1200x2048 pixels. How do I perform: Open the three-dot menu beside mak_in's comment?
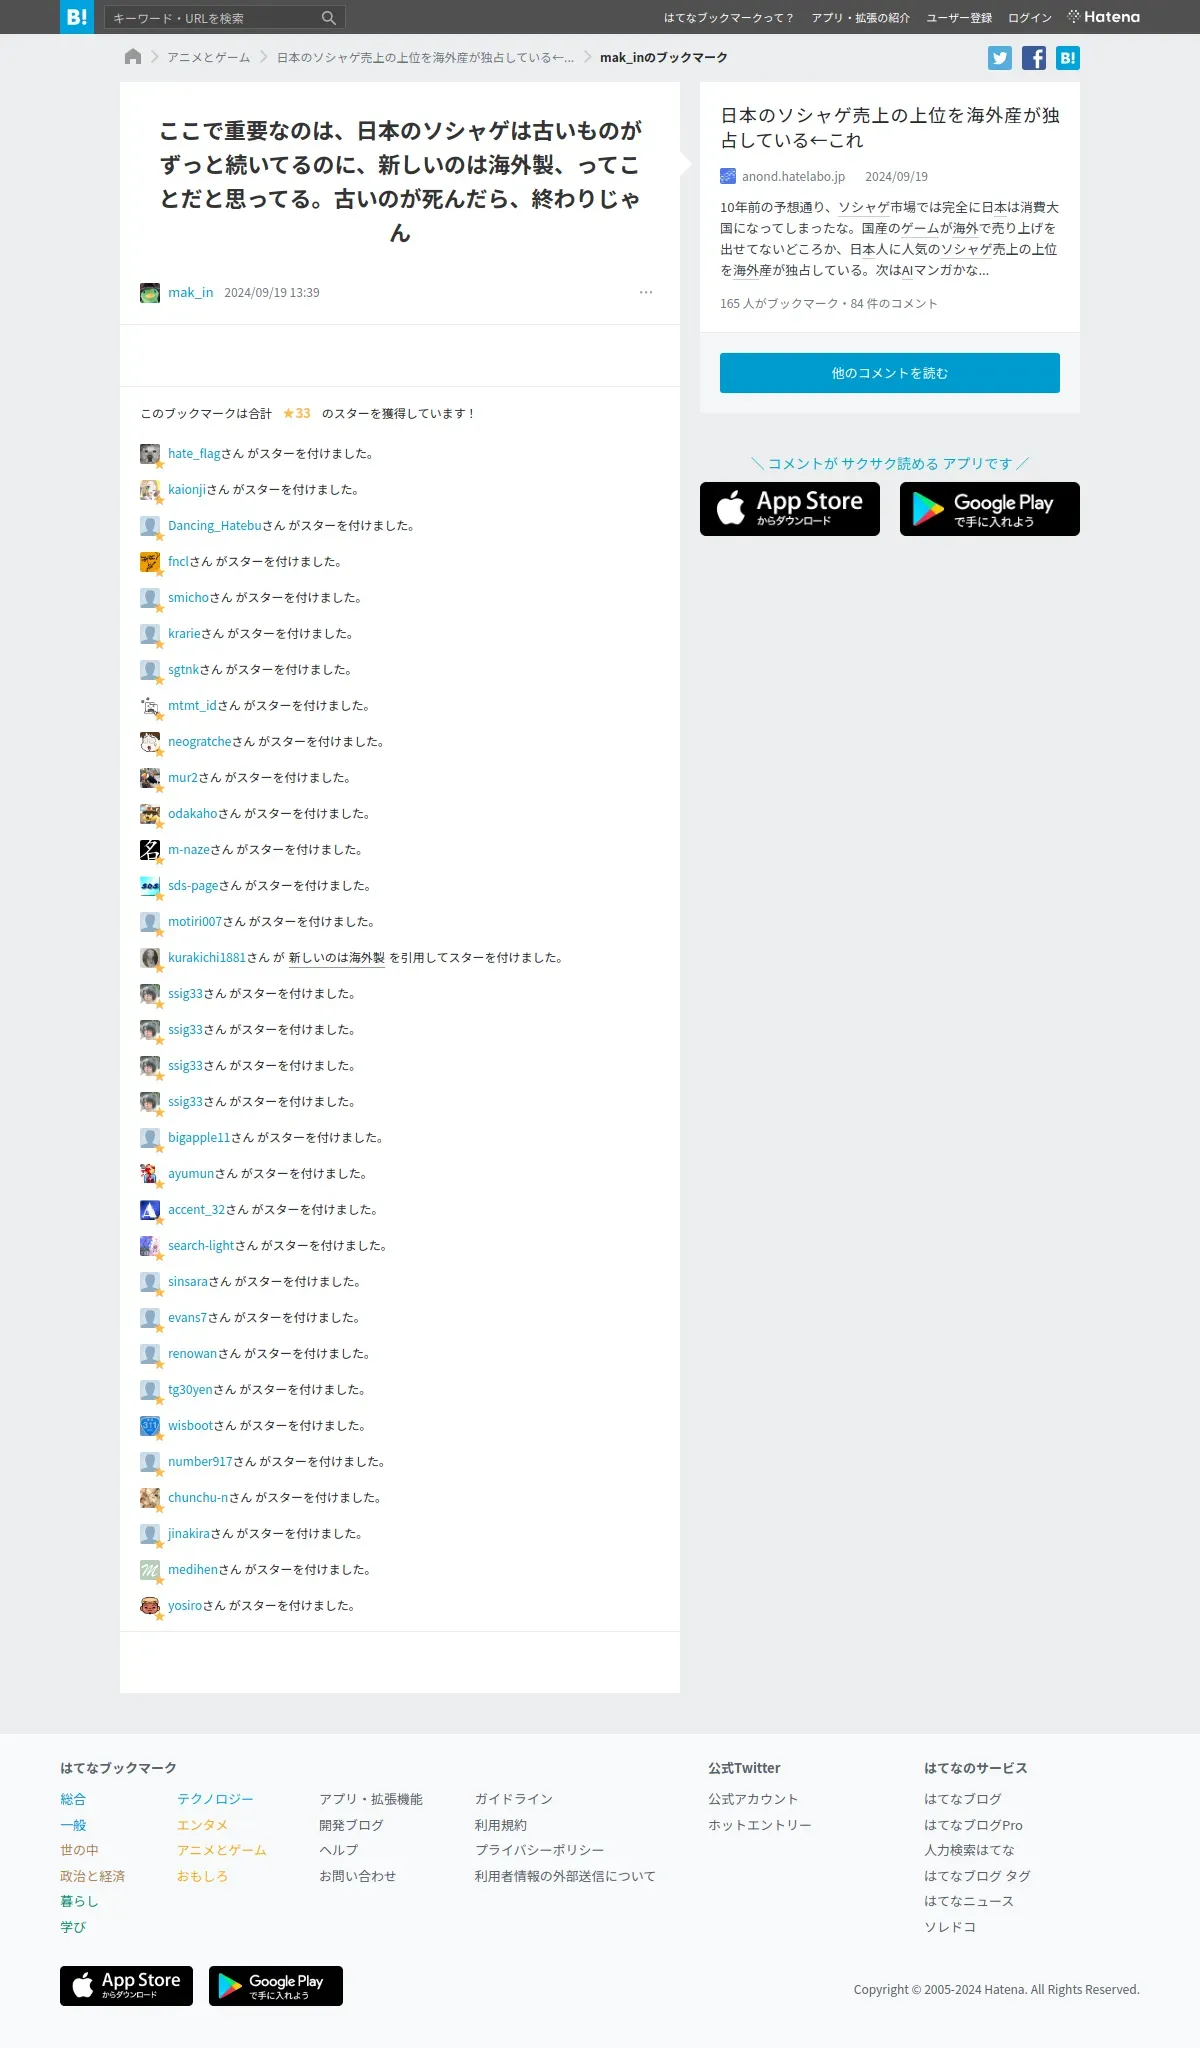pyautogui.click(x=646, y=292)
